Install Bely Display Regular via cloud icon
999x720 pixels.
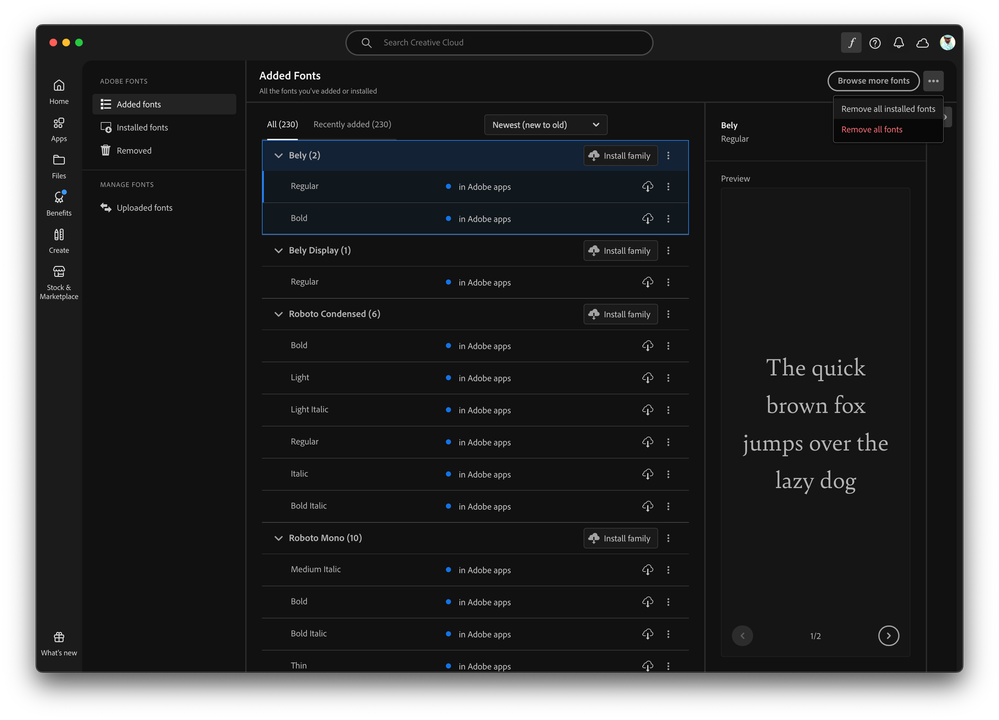647,282
